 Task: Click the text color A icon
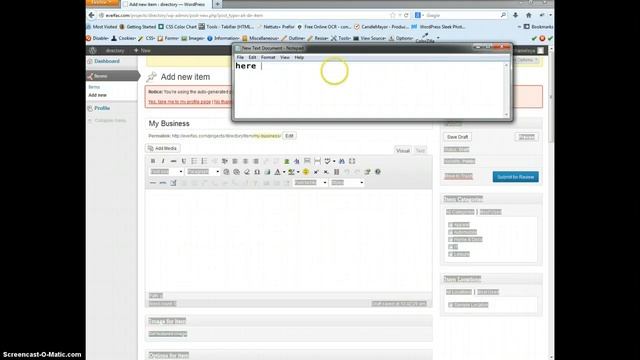(x=278, y=172)
